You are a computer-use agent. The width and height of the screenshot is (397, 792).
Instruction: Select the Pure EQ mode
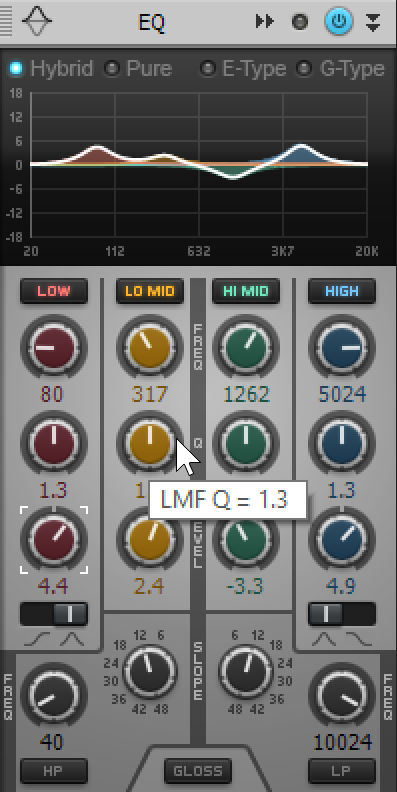[138, 68]
